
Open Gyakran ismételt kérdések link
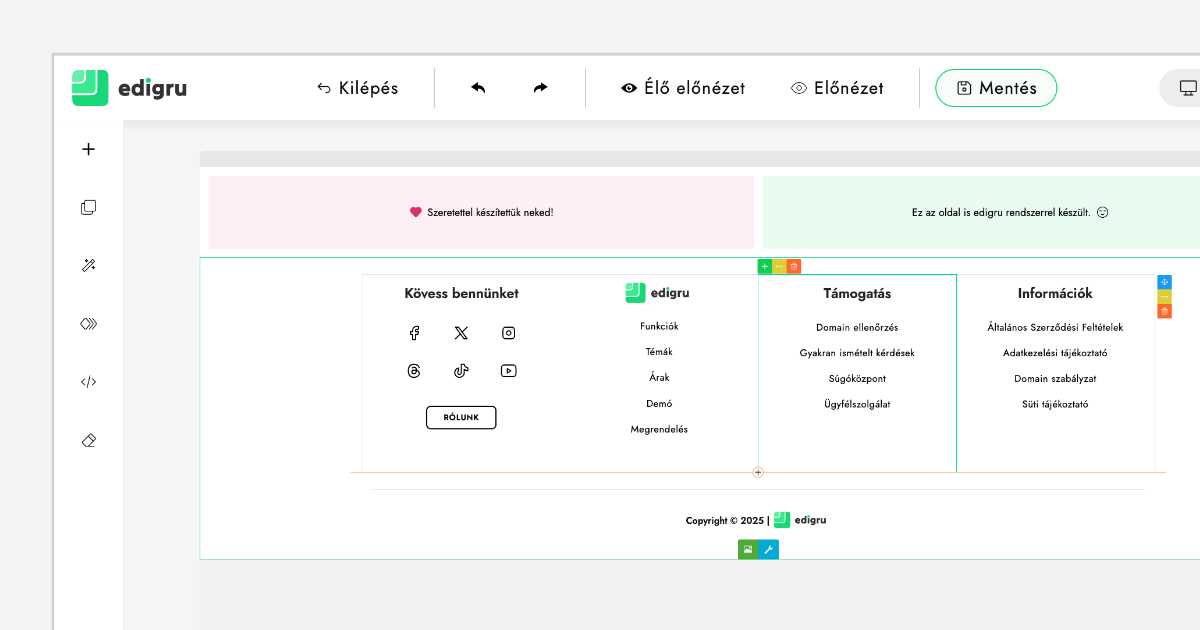click(x=857, y=353)
